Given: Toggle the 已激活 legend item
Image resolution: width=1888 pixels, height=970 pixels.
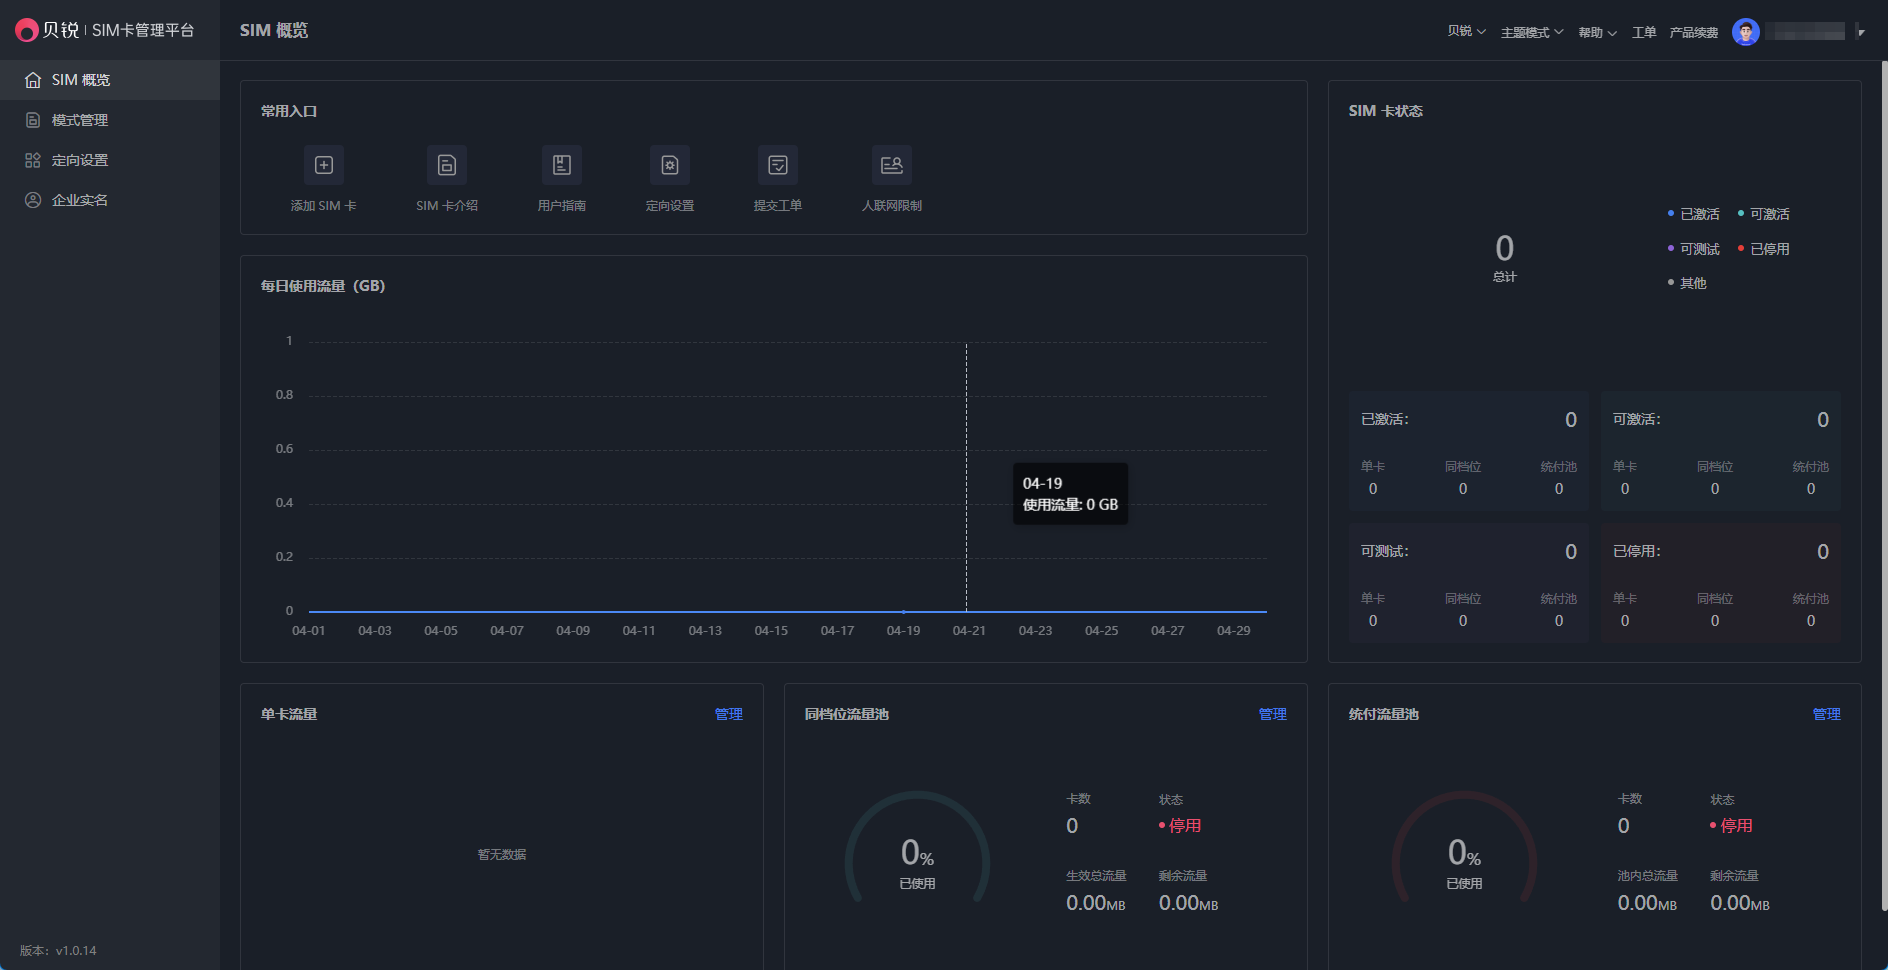Looking at the screenshot, I should [1698, 214].
